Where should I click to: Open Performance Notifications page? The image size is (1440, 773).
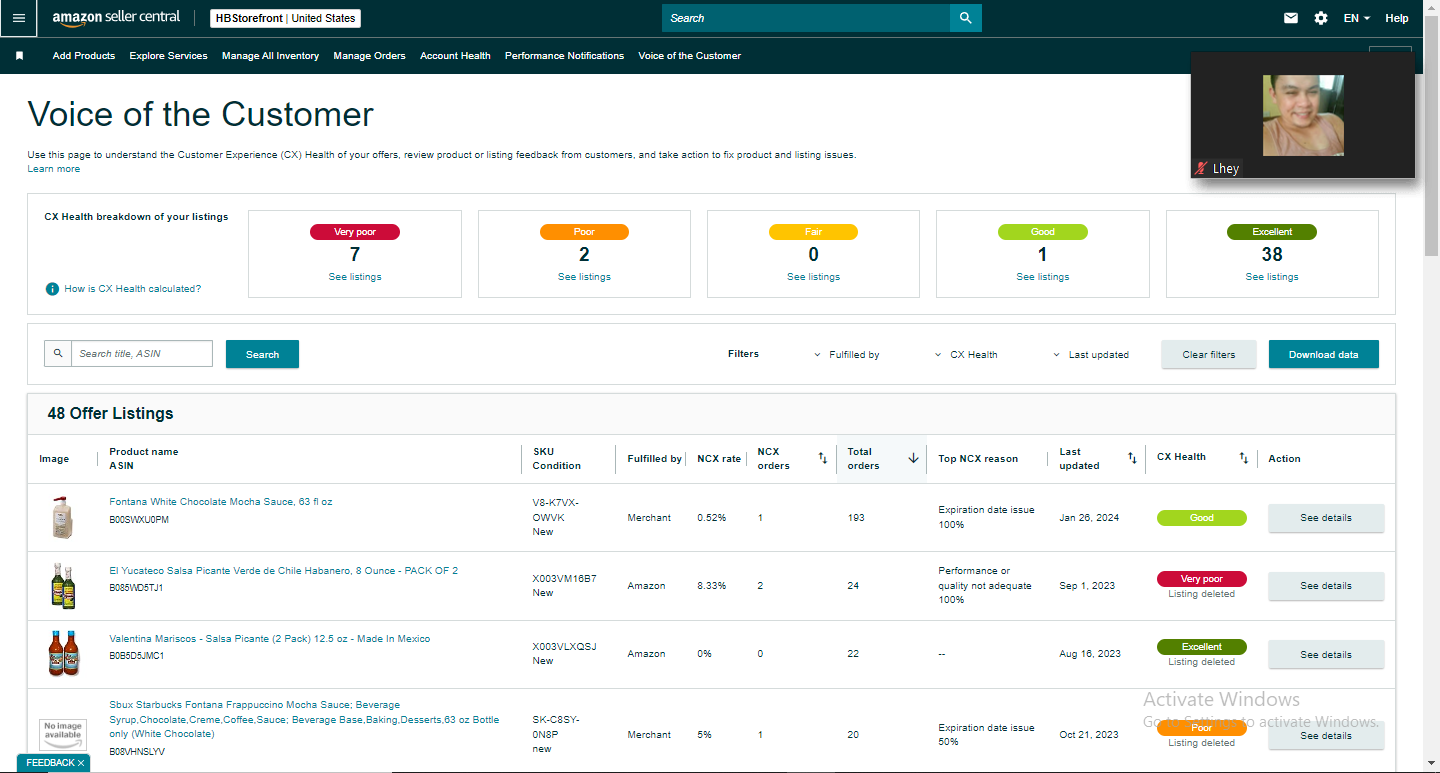(564, 56)
